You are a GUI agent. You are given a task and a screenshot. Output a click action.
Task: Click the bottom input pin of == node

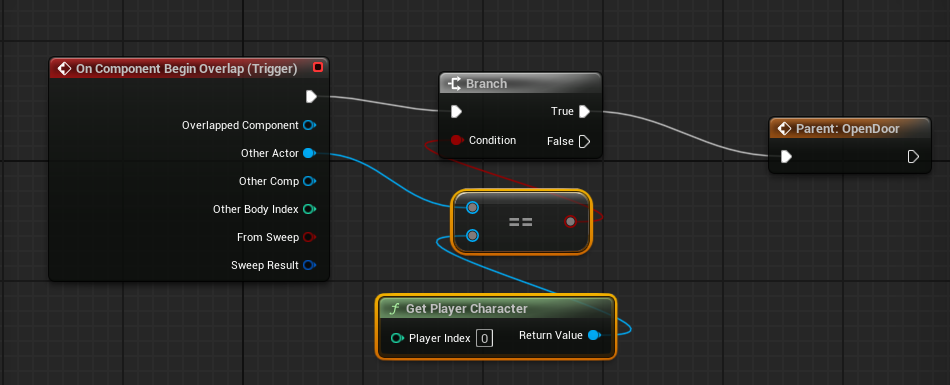point(473,235)
